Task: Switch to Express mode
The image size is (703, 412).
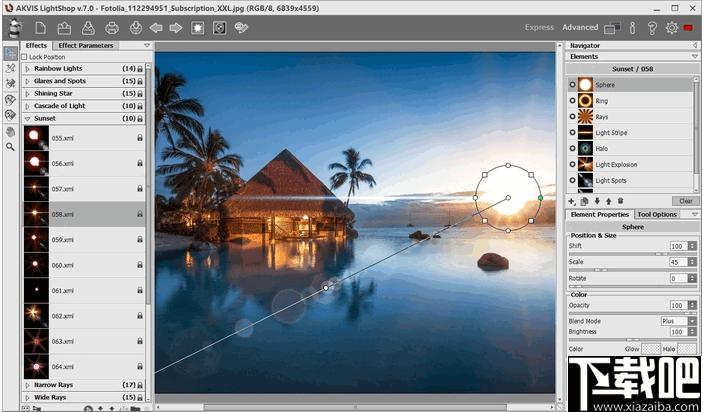Action: (x=539, y=27)
